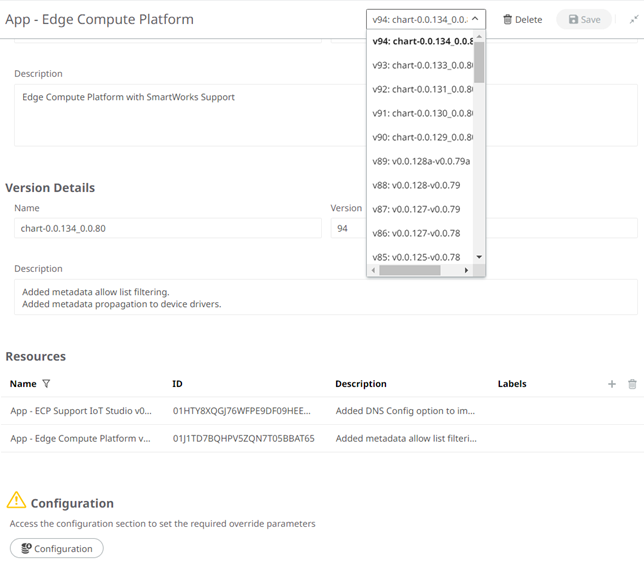Screen dimensions: 644x576
Task: Choose v90 chart-0.0.129 version option
Action: pos(422,137)
